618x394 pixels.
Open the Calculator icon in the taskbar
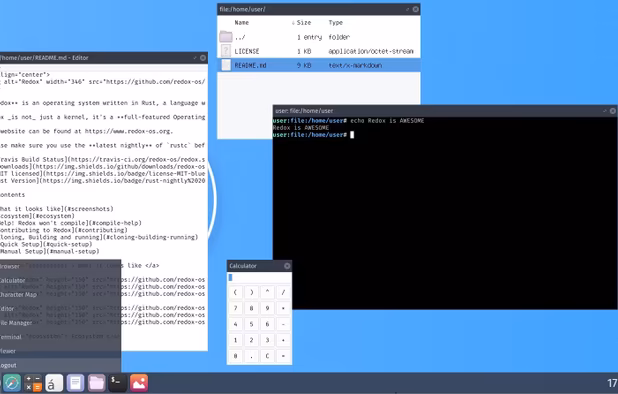tap(33, 383)
